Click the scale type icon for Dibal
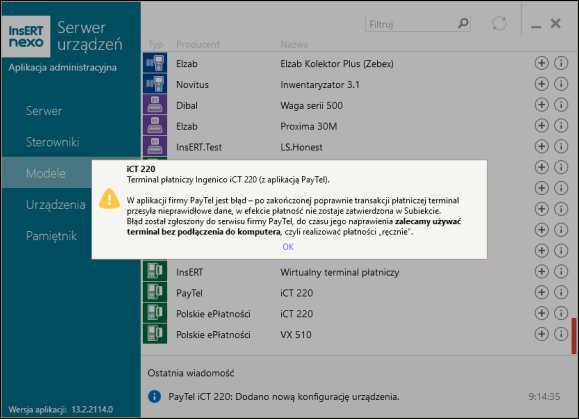This screenshot has width=579, height=419. pos(155,105)
